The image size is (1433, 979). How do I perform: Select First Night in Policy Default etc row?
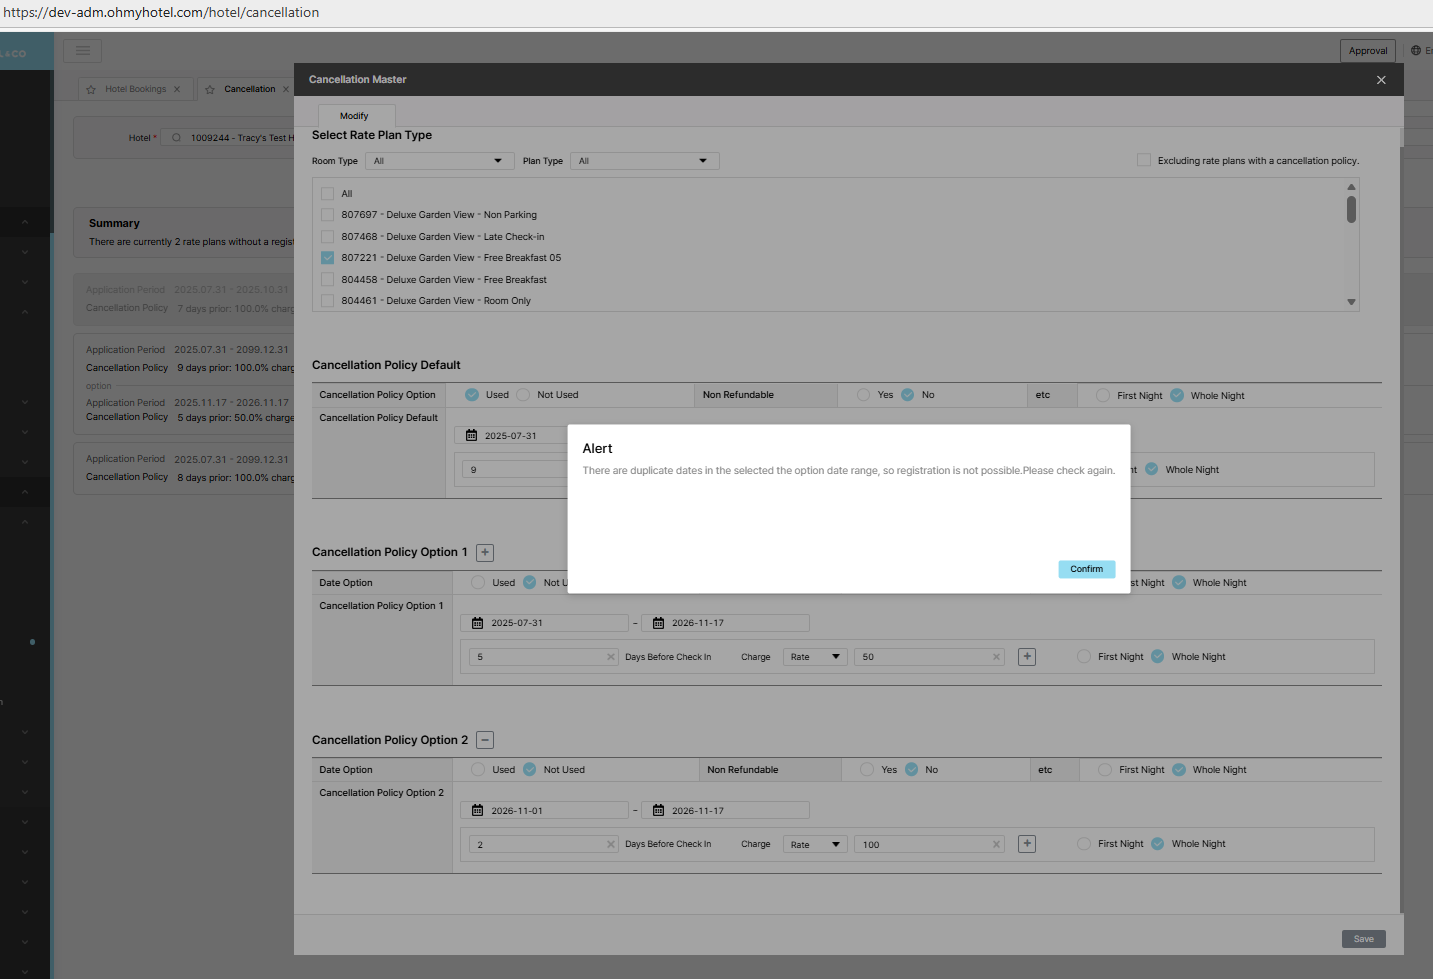coord(1103,396)
